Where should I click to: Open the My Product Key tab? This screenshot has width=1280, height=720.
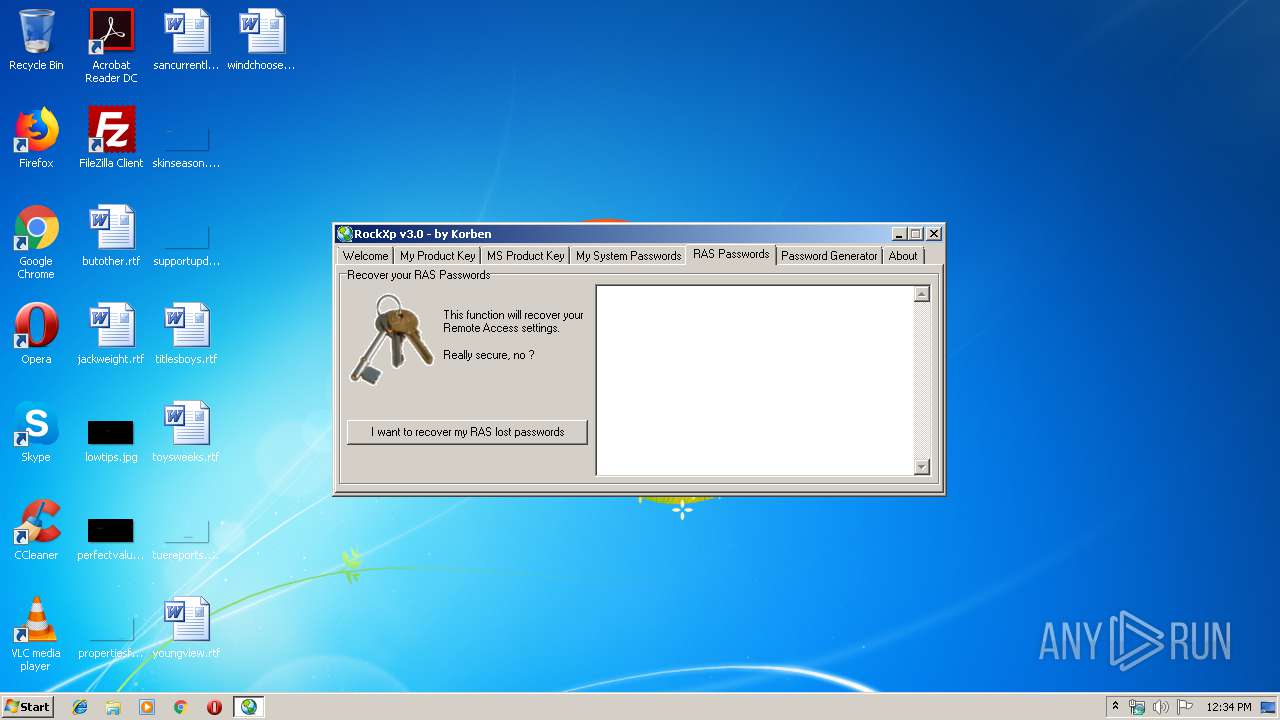tap(437, 256)
